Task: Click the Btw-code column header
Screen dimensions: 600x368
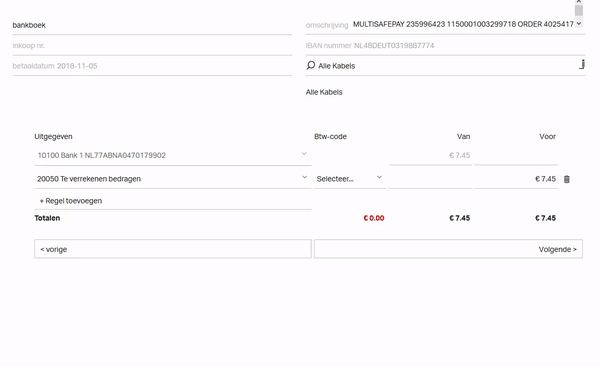Action: click(x=330, y=137)
